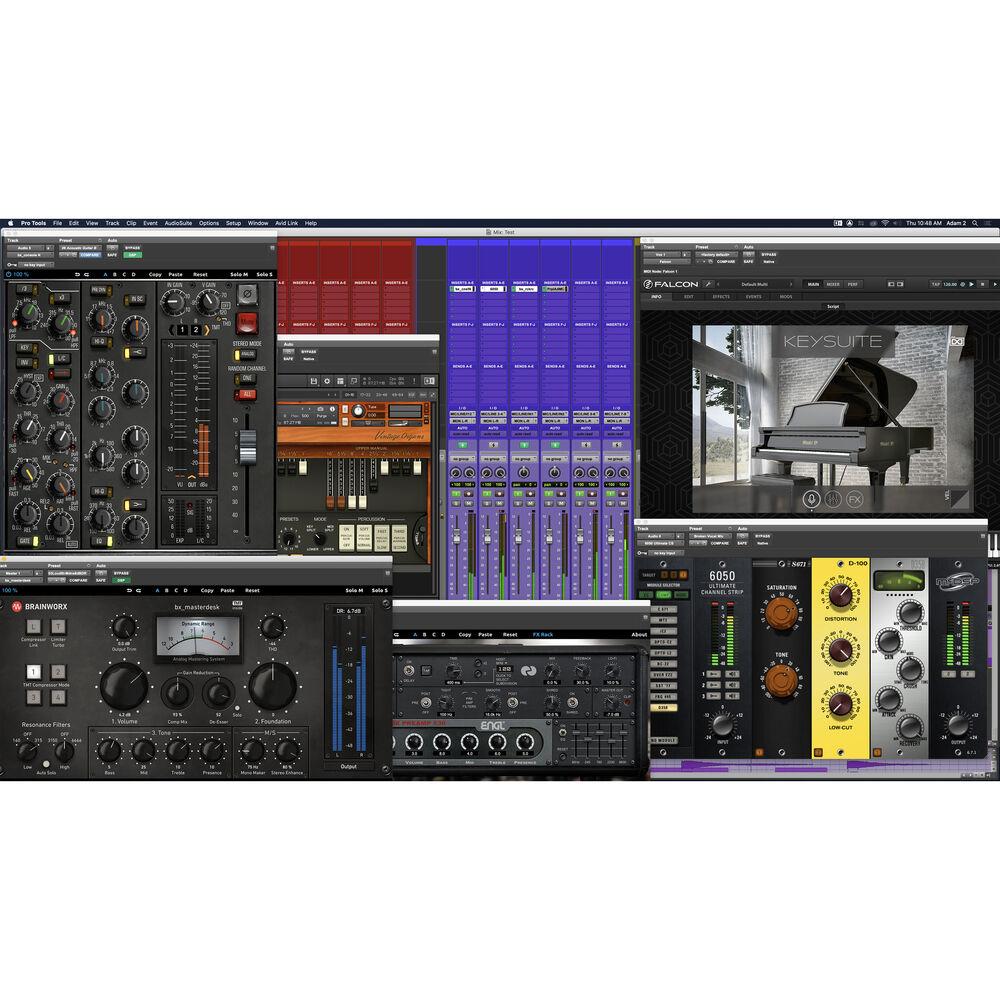
Task: Open the Track menu
Action: pyautogui.click(x=112, y=223)
